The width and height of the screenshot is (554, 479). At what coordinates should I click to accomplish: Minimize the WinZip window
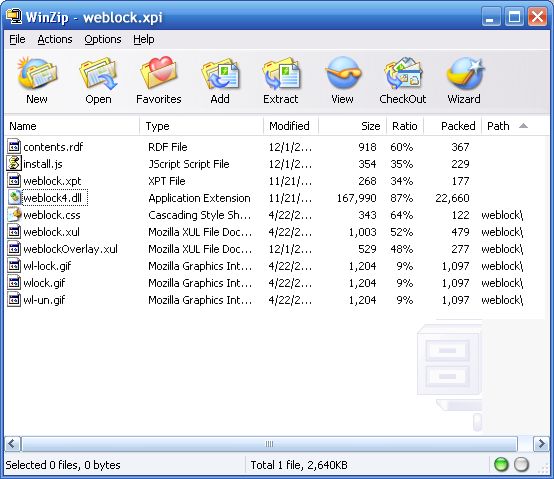click(x=490, y=17)
